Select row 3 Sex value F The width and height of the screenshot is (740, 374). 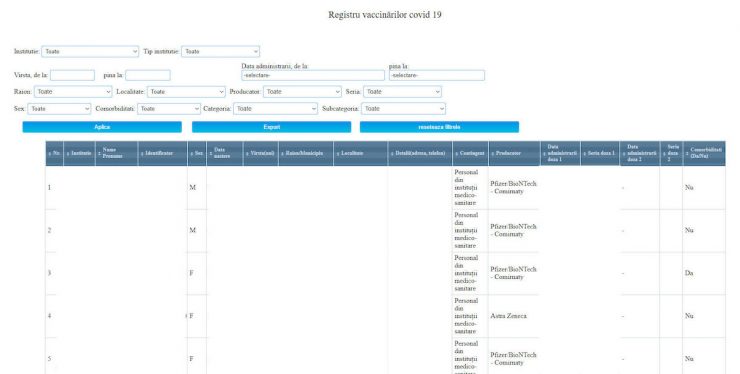191,273
